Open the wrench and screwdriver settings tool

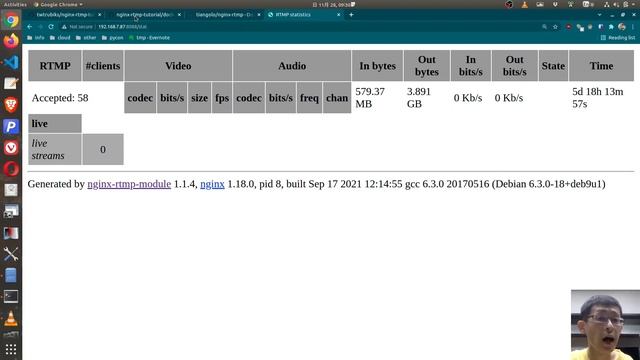(11, 254)
